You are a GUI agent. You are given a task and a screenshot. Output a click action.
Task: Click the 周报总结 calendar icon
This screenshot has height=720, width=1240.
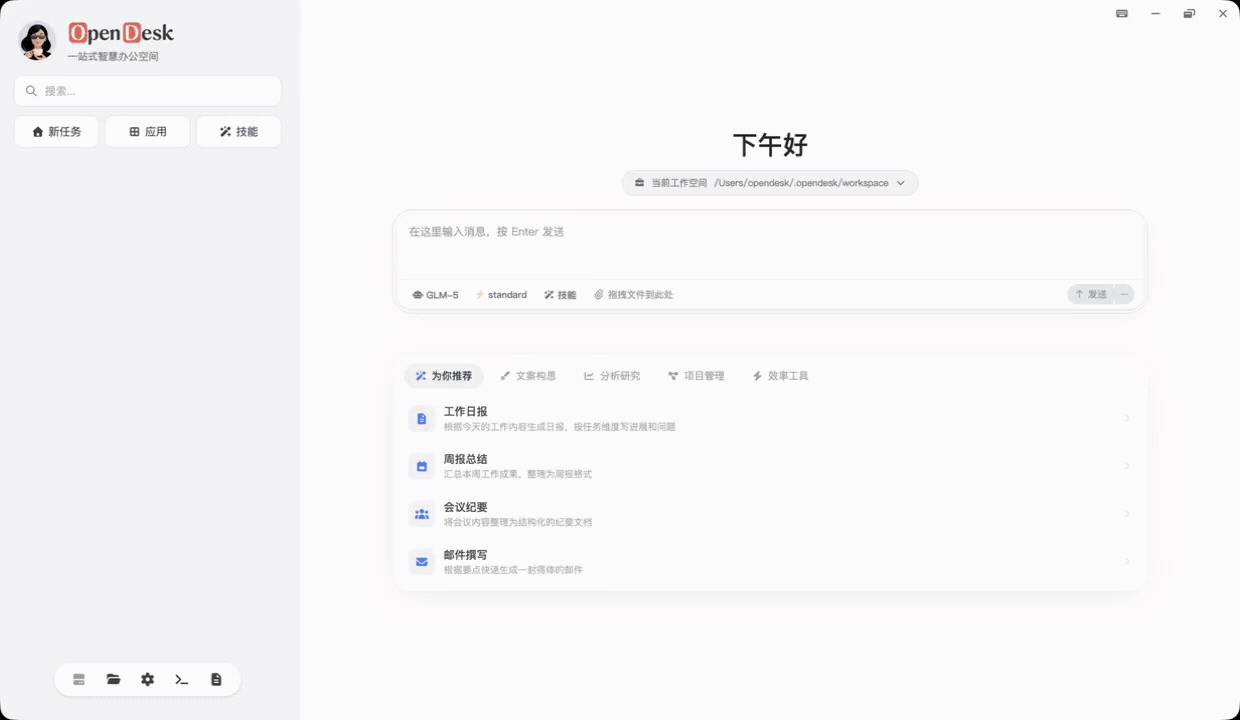coord(422,466)
